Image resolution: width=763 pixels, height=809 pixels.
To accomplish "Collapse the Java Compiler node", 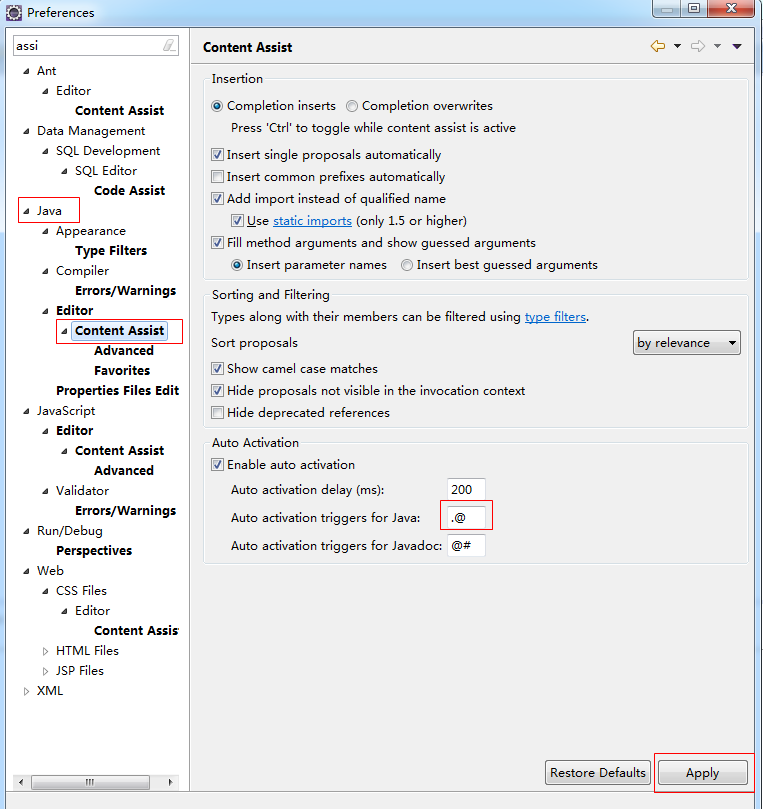I will coord(45,271).
